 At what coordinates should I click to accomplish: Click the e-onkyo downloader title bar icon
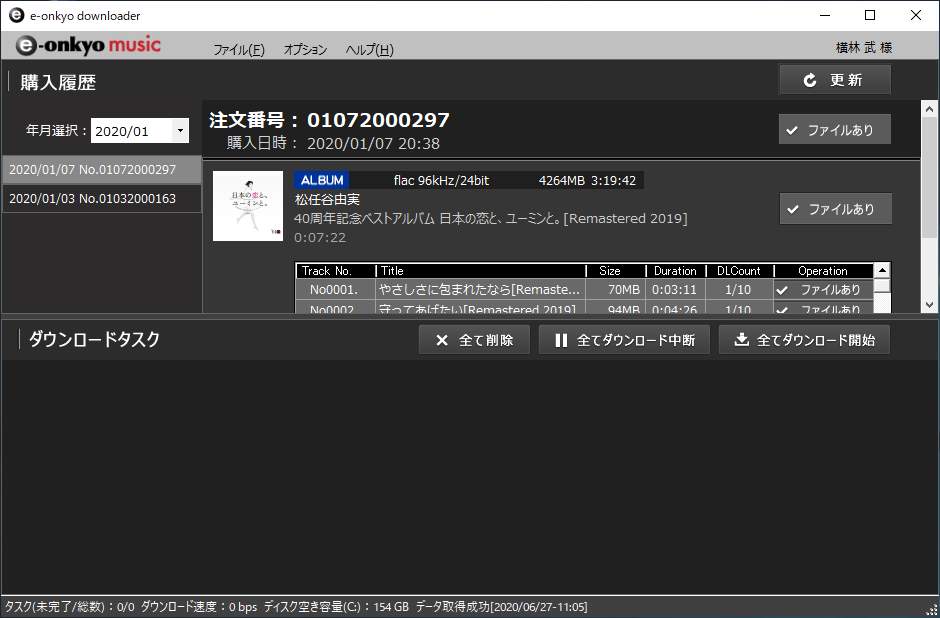[x=16, y=16]
